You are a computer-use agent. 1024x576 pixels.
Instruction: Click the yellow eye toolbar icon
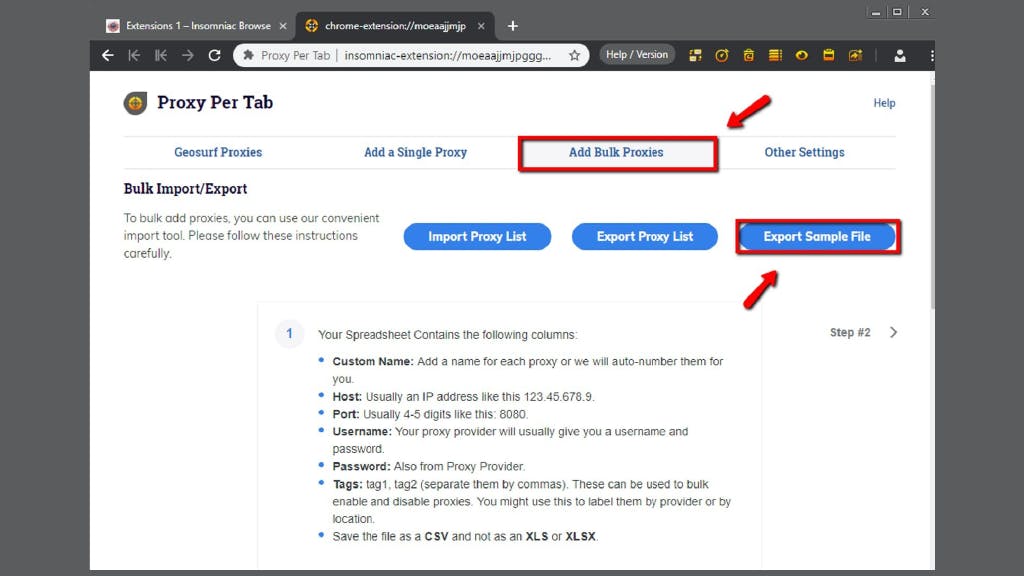tap(801, 56)
